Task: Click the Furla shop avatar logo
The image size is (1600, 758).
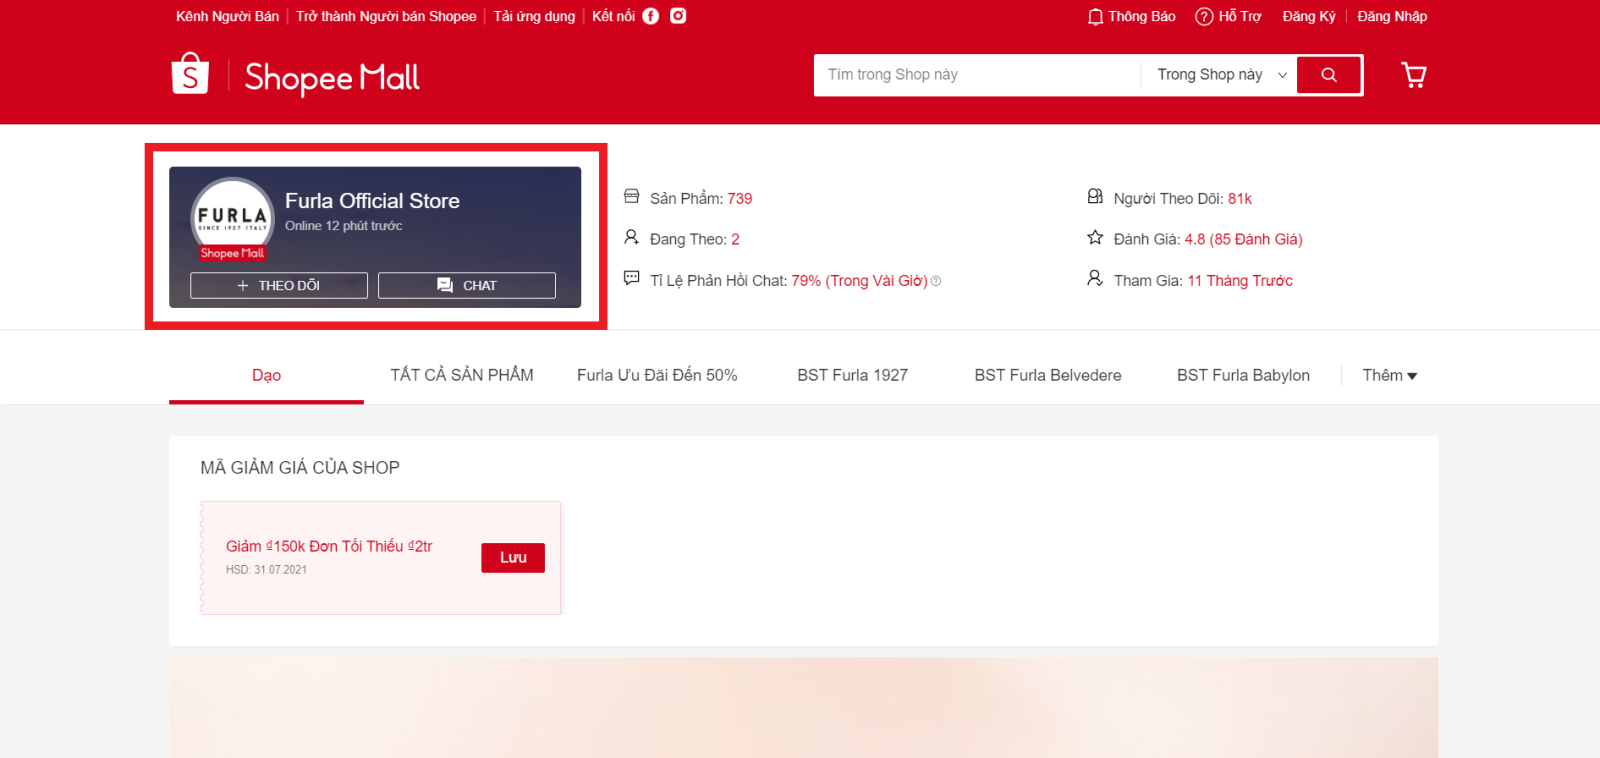Action: tap(232, 218)
